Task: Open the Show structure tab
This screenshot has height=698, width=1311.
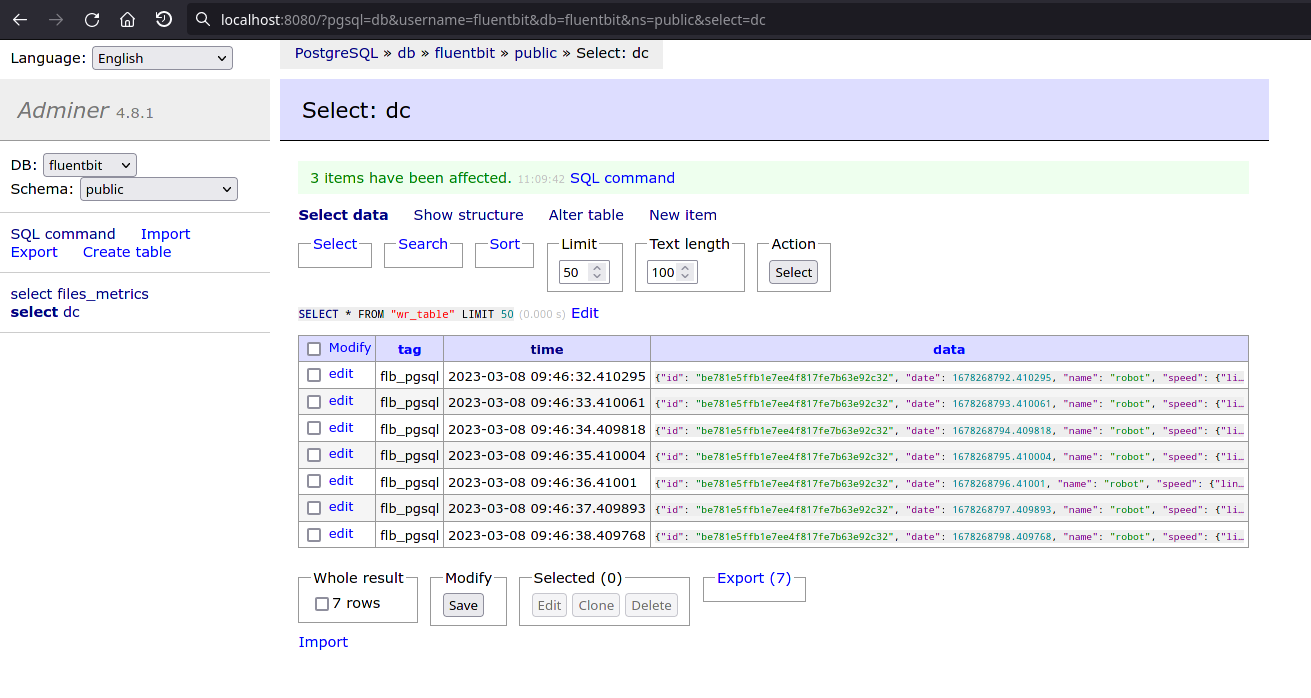Action: [468, 215]
